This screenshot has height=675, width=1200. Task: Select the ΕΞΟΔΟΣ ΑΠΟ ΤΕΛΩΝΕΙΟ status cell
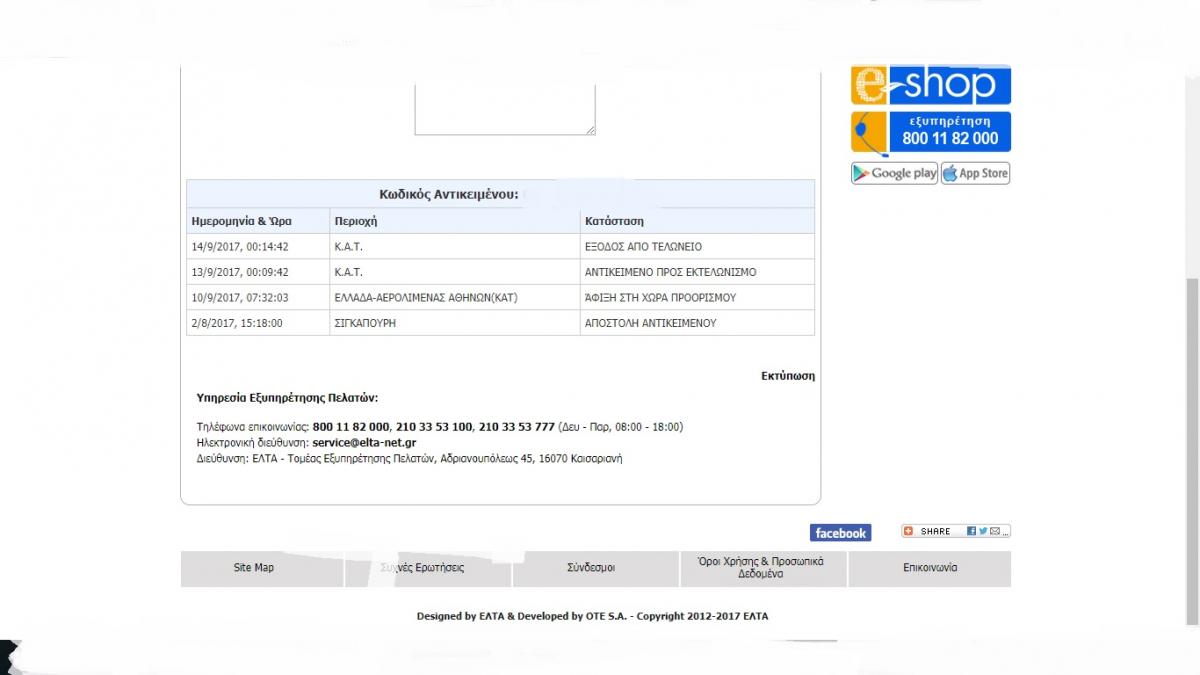tap(697, 246)
